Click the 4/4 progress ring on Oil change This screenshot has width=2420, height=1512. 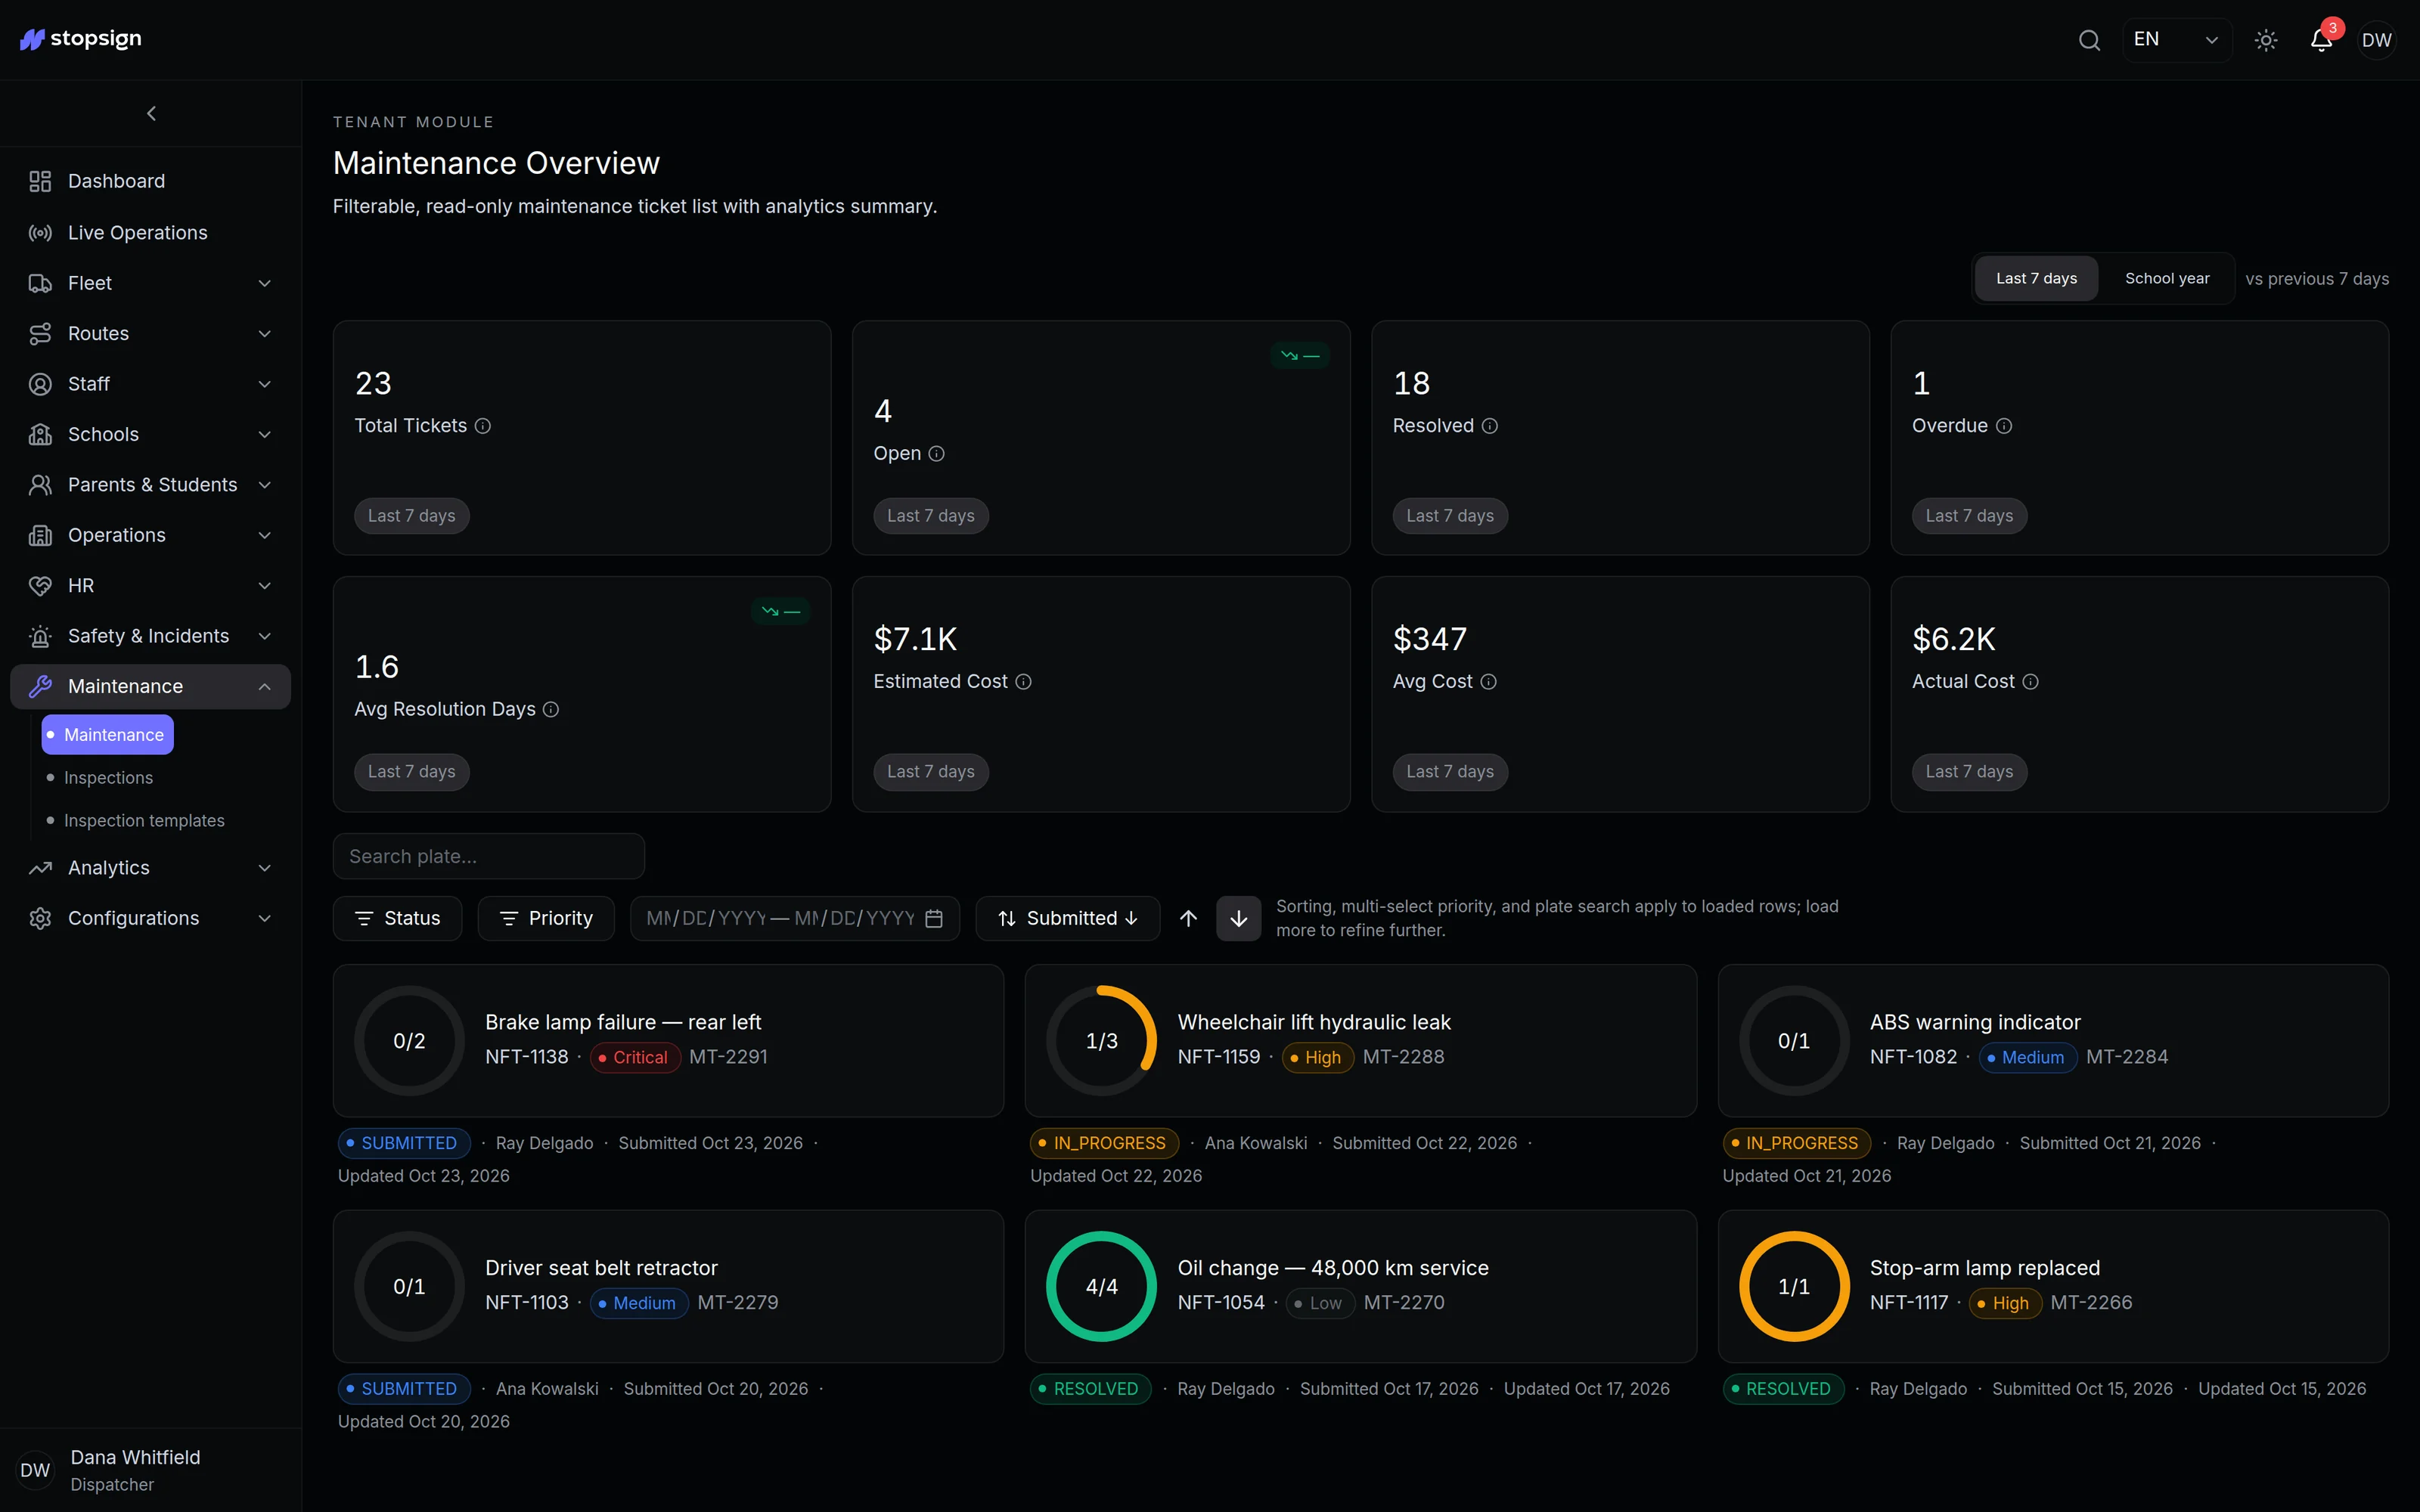[1101, 1287]
